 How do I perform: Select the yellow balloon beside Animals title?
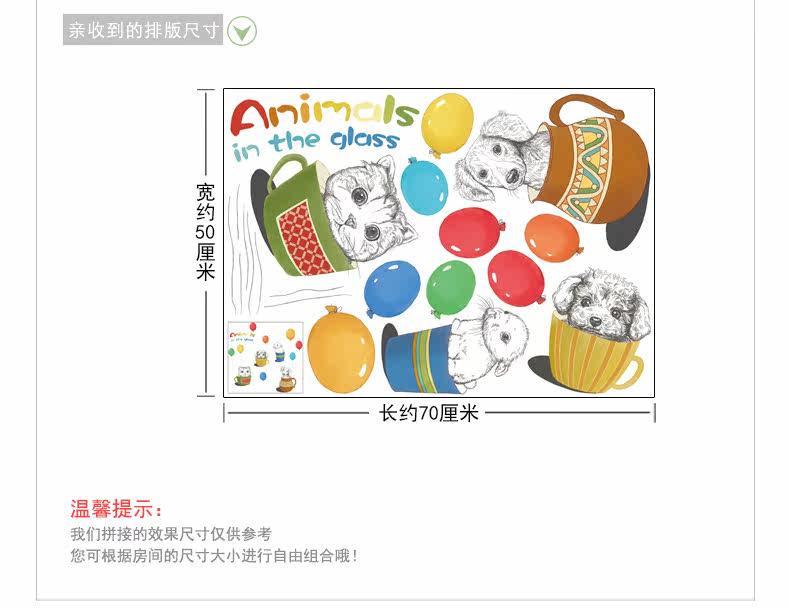[x=447, y=124]
